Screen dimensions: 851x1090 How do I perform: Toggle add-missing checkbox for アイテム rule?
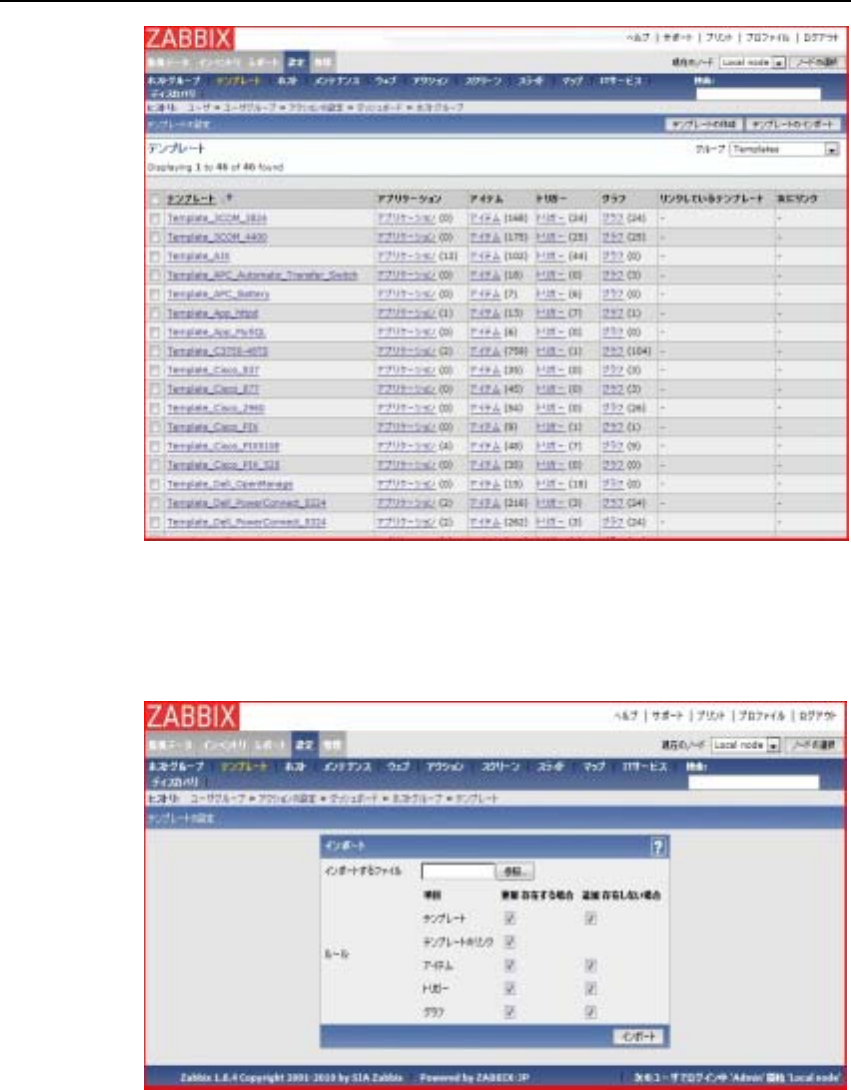(x=590, y=965)
